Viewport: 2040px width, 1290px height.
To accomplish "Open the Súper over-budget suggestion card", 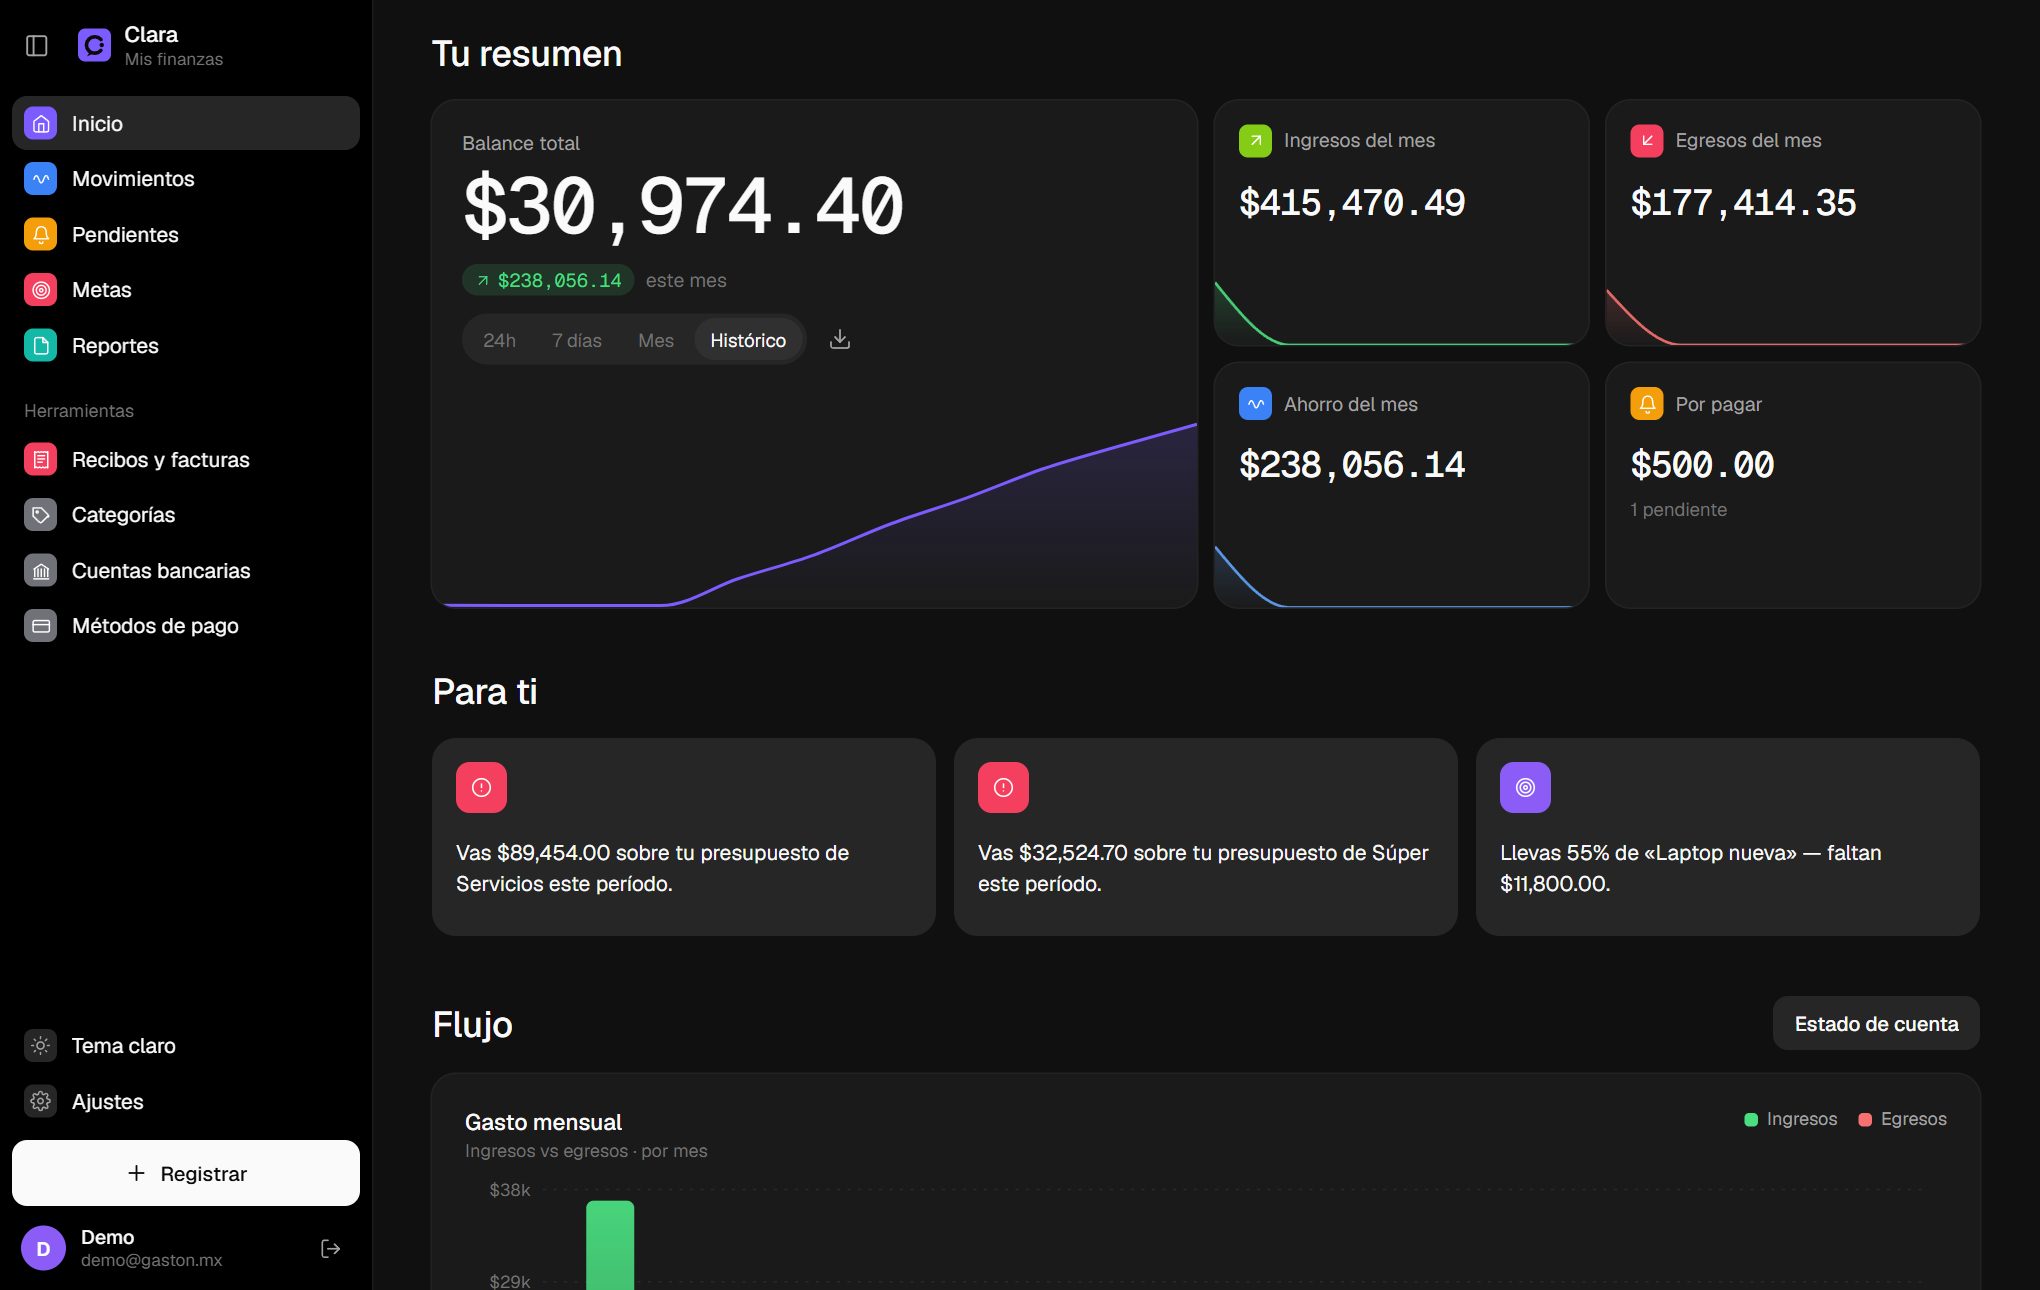I will pos(1206,837).
